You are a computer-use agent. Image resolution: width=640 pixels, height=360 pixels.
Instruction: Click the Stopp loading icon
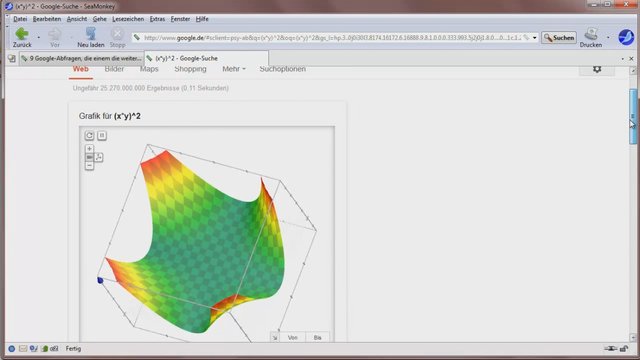117,37
